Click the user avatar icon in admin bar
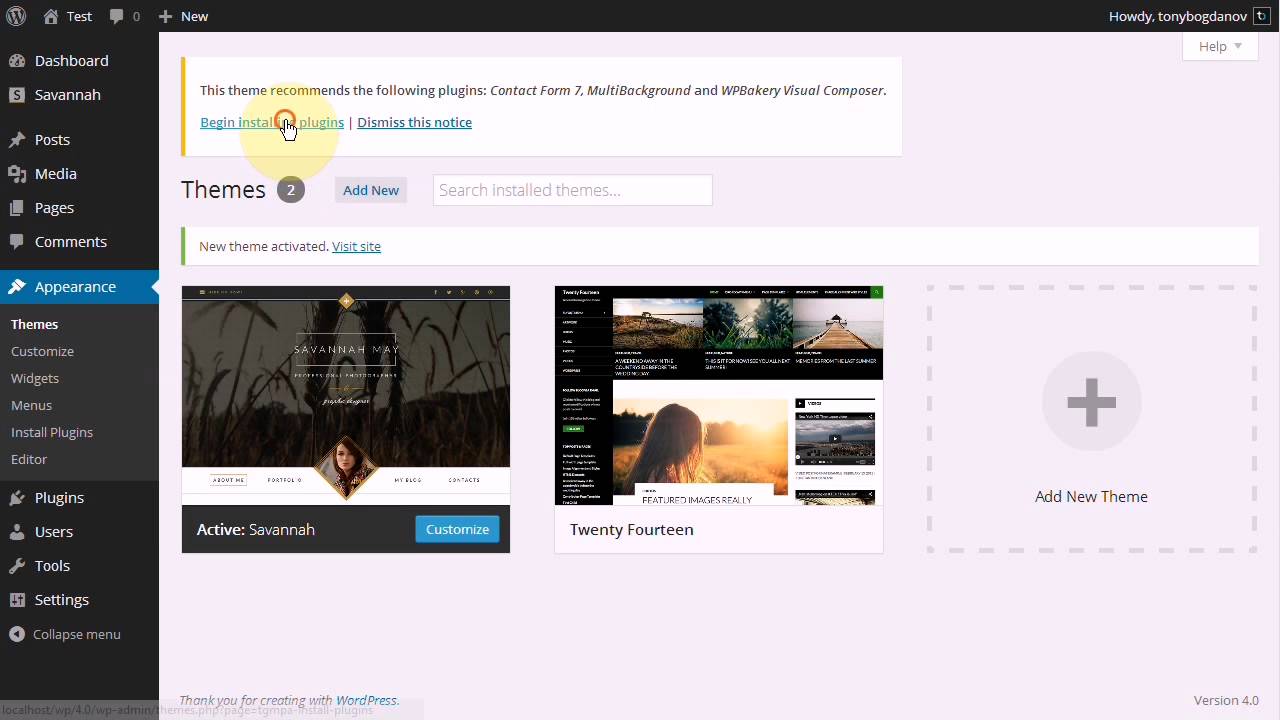 (1261, 16)
